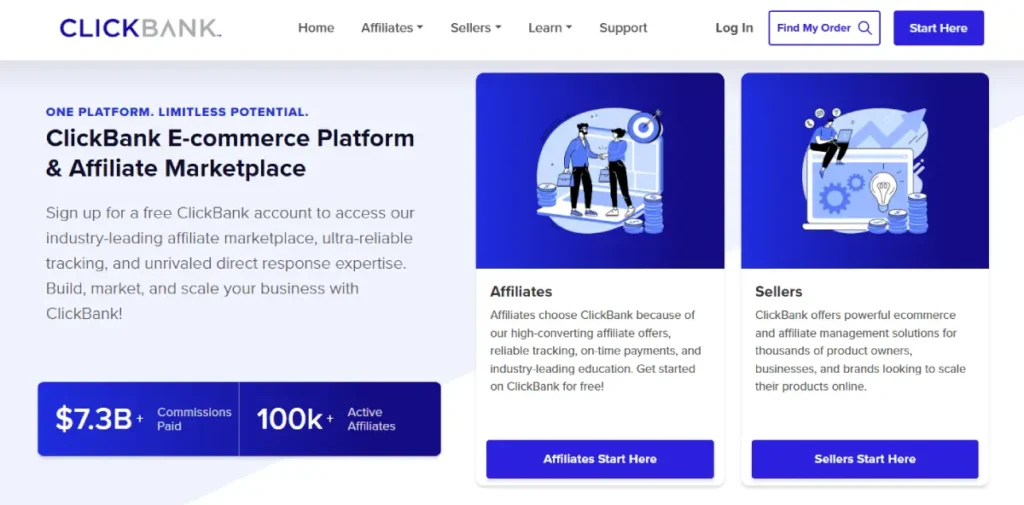Open the Home menu item
This screenshot has height=505, width=1024.
point(316,28)
